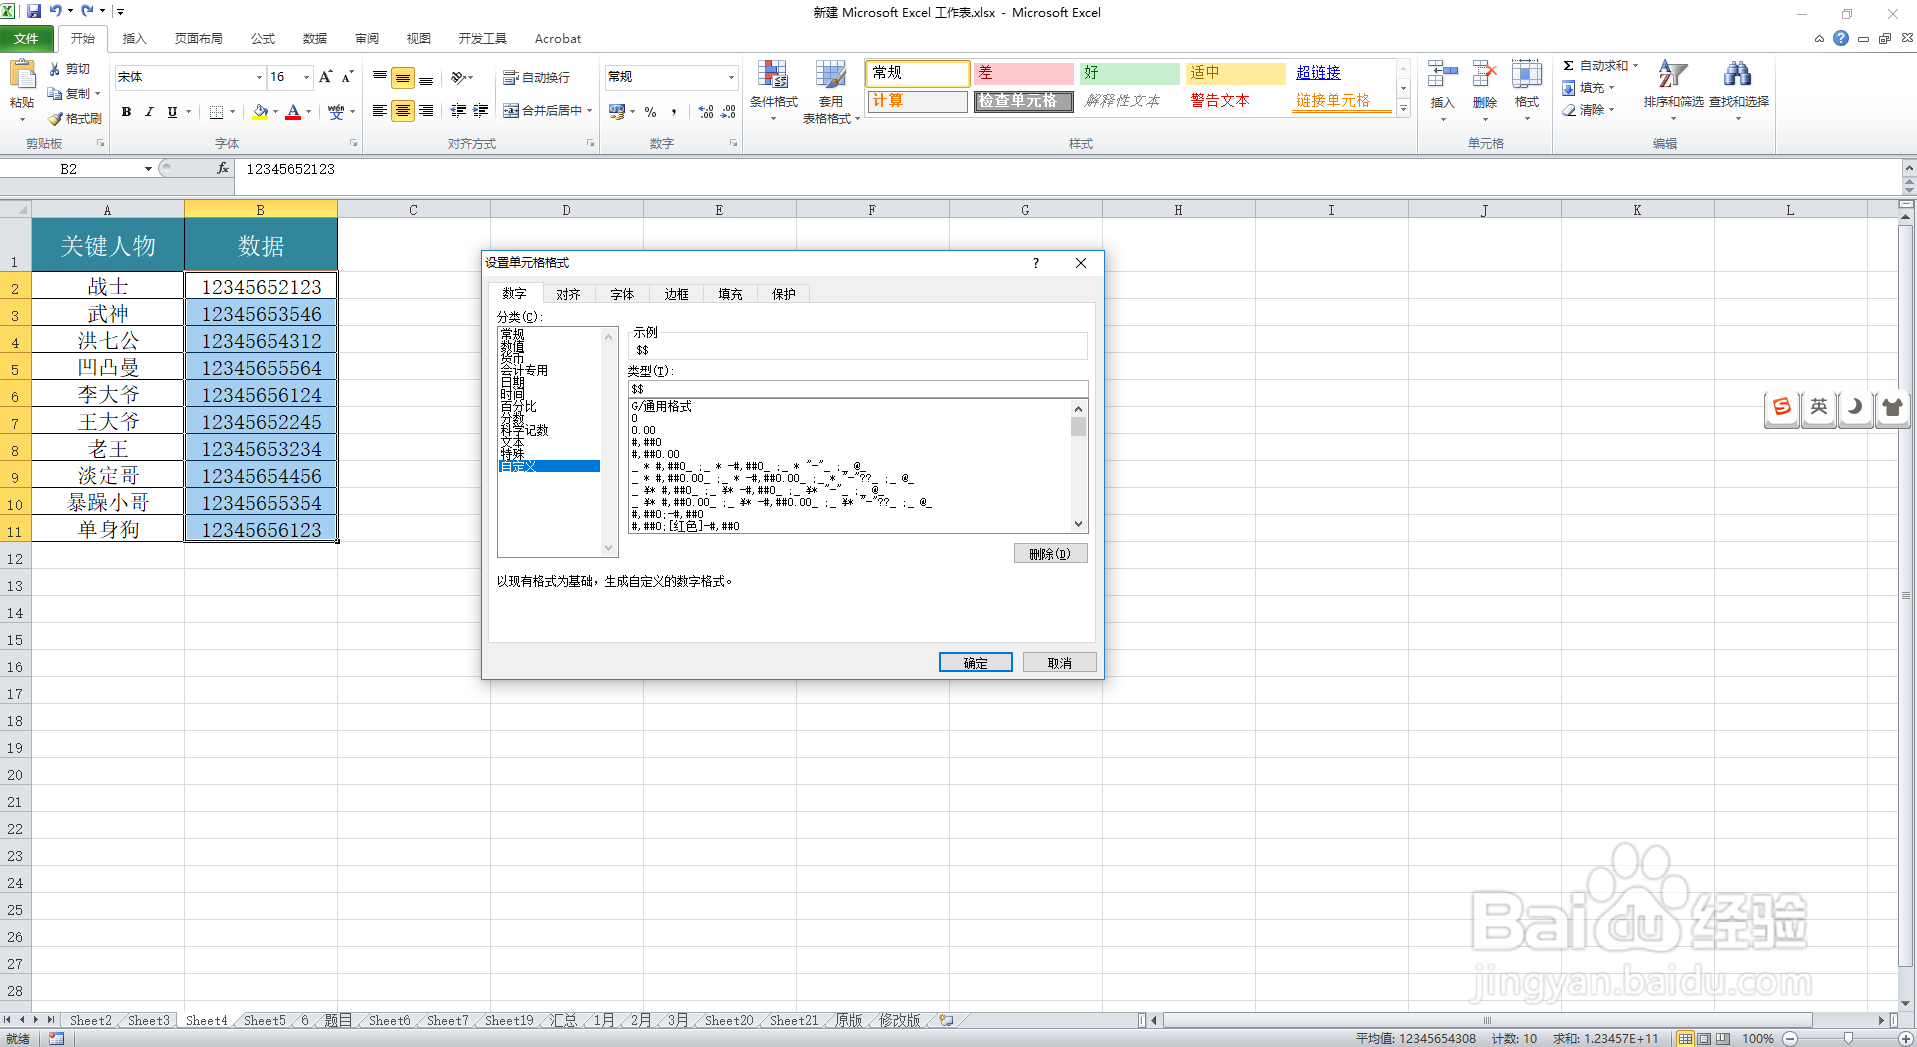This screenshot has width=1917, height=1047.
Task: Open Find and Select binoculars icon
Action: [x=1738, y=74]
